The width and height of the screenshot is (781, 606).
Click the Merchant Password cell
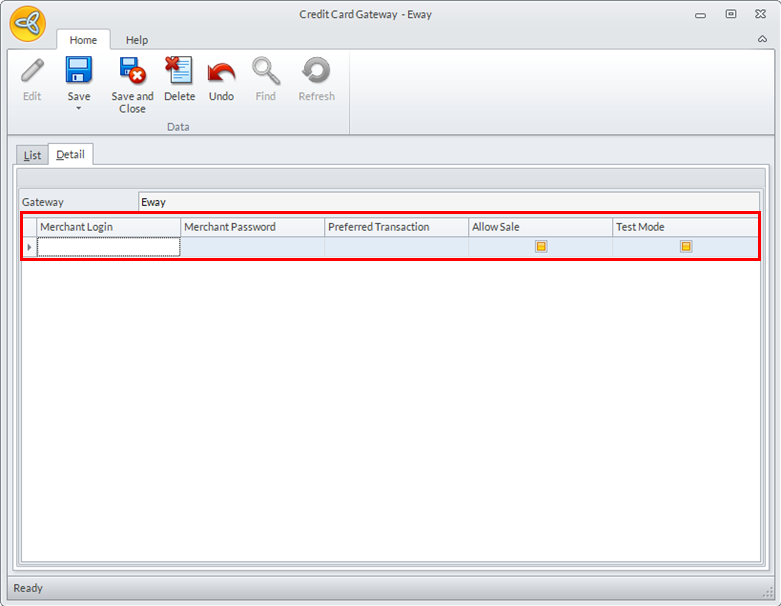point(252,247)
